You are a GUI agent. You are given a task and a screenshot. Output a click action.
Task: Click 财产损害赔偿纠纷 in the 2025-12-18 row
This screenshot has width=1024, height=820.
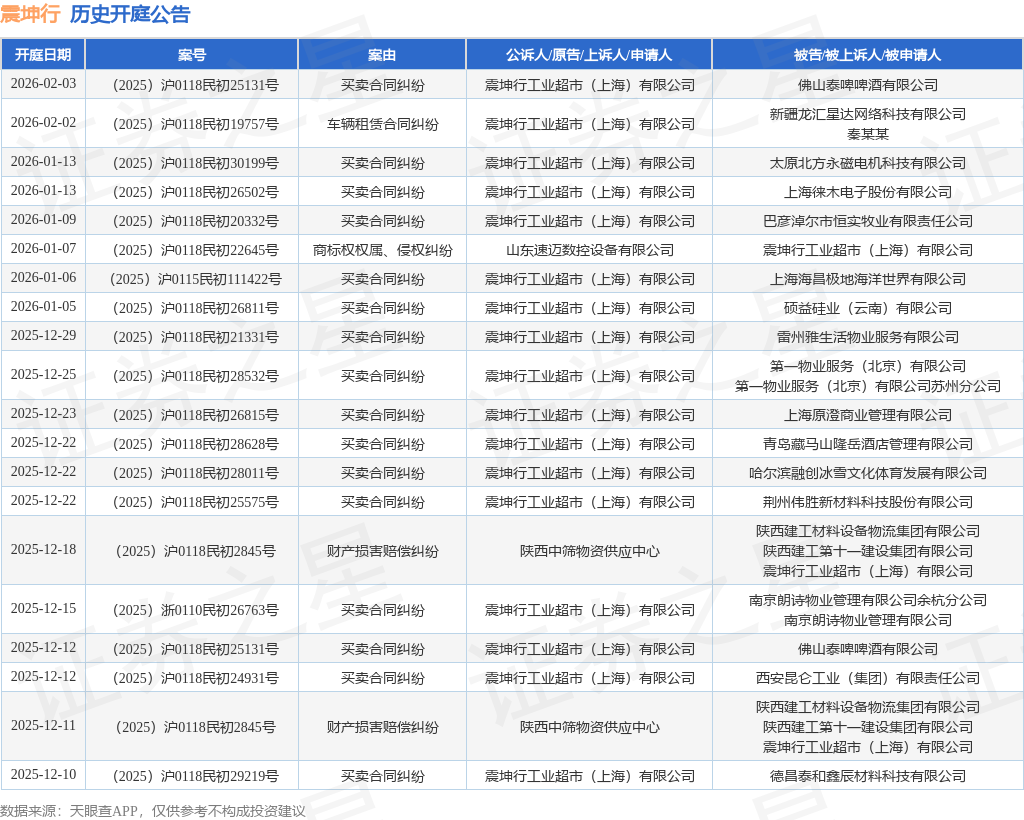[383, 551]
